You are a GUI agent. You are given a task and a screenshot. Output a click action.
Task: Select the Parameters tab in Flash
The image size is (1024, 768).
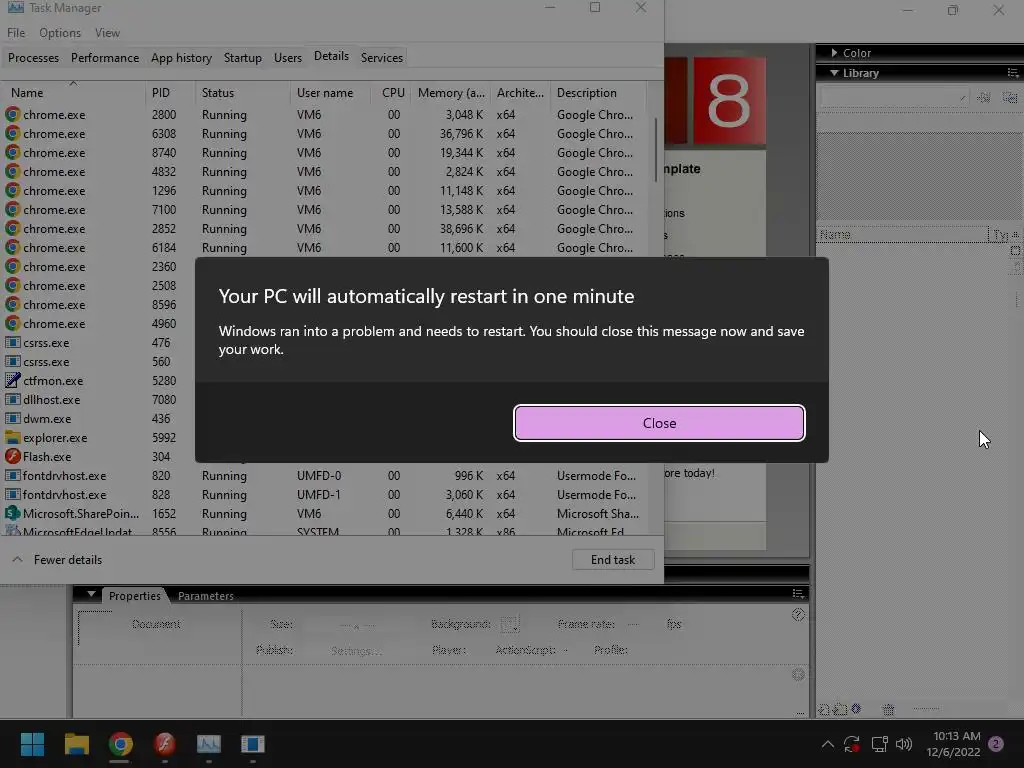click(x=206, y=596)
